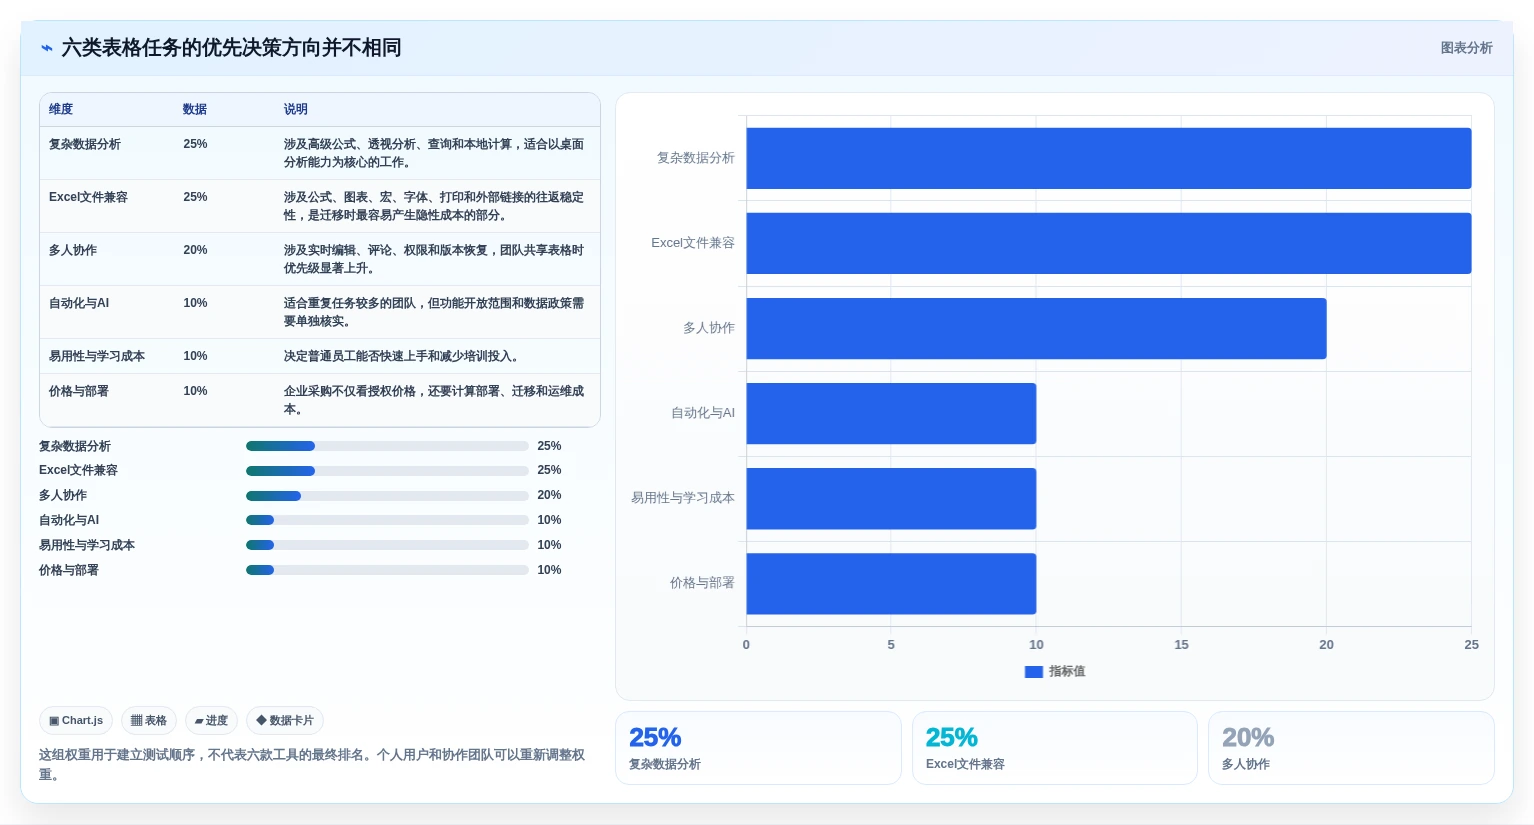
Task: Select the 25% 复杂数据分析 data card
Action: [758, 748]
